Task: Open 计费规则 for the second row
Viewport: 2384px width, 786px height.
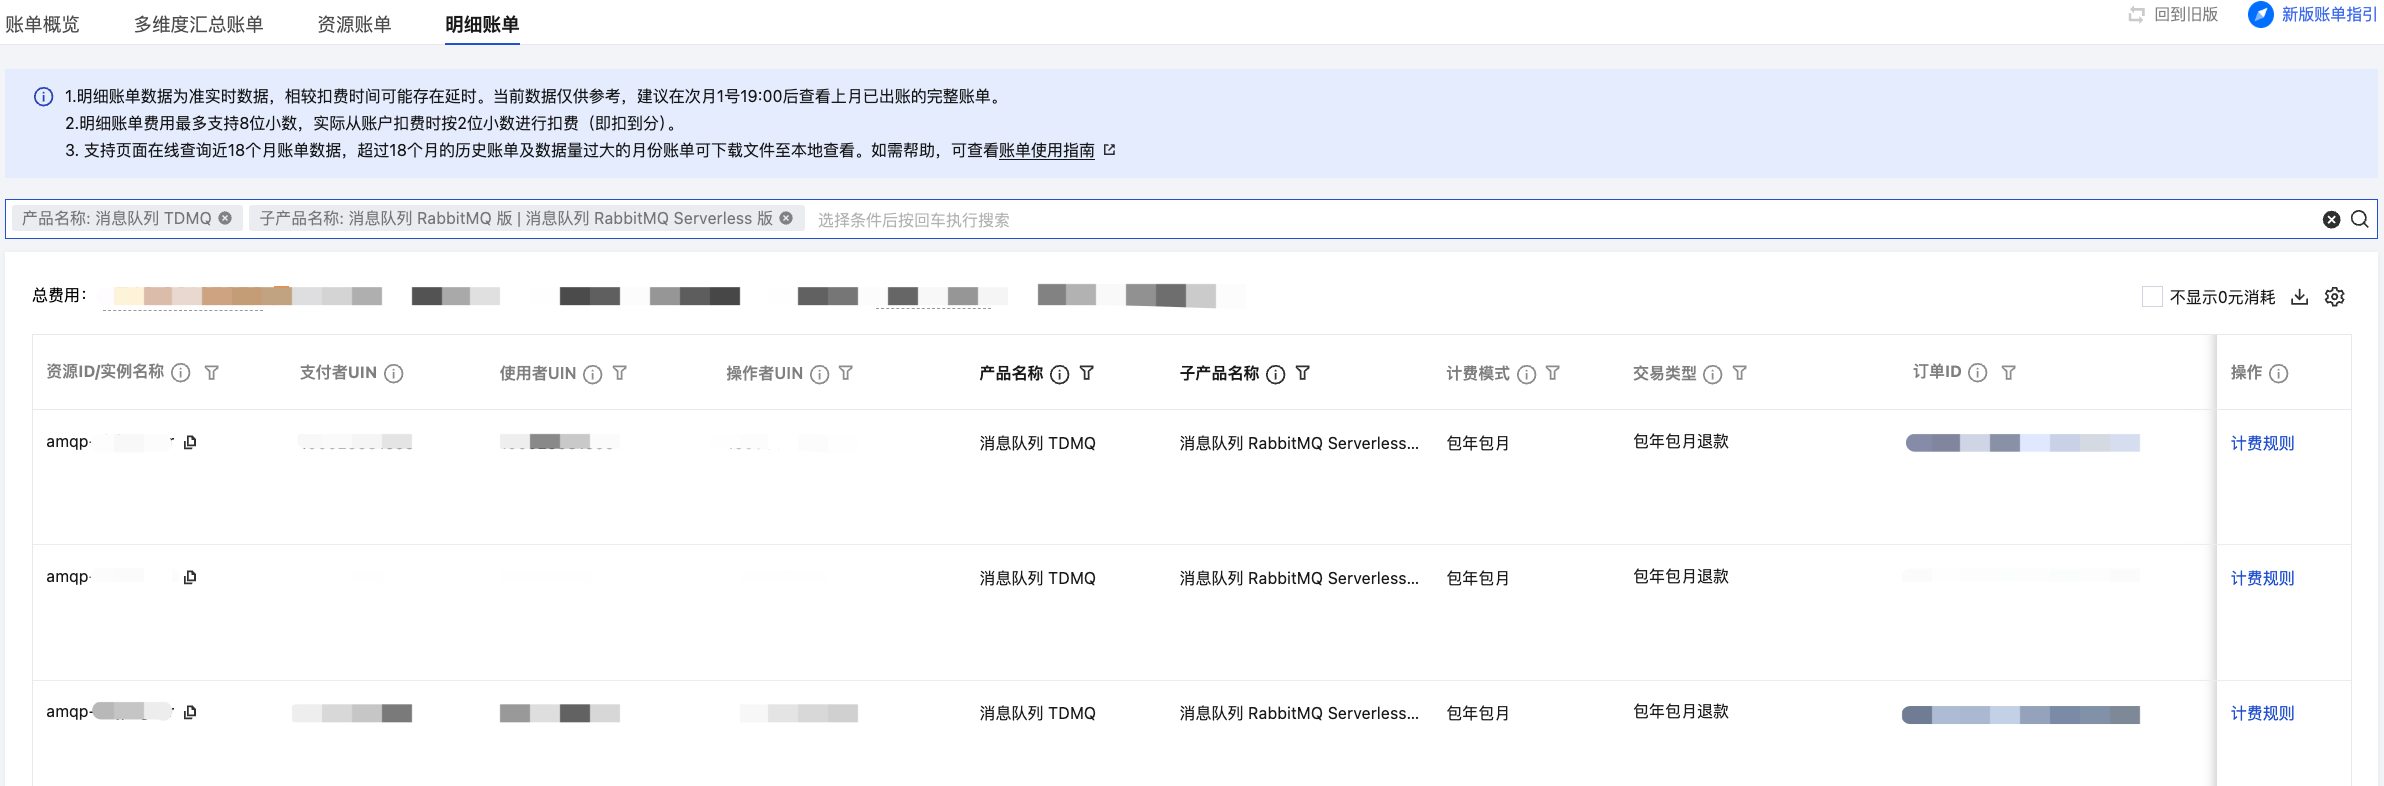Action: [x=2262, y=578]
